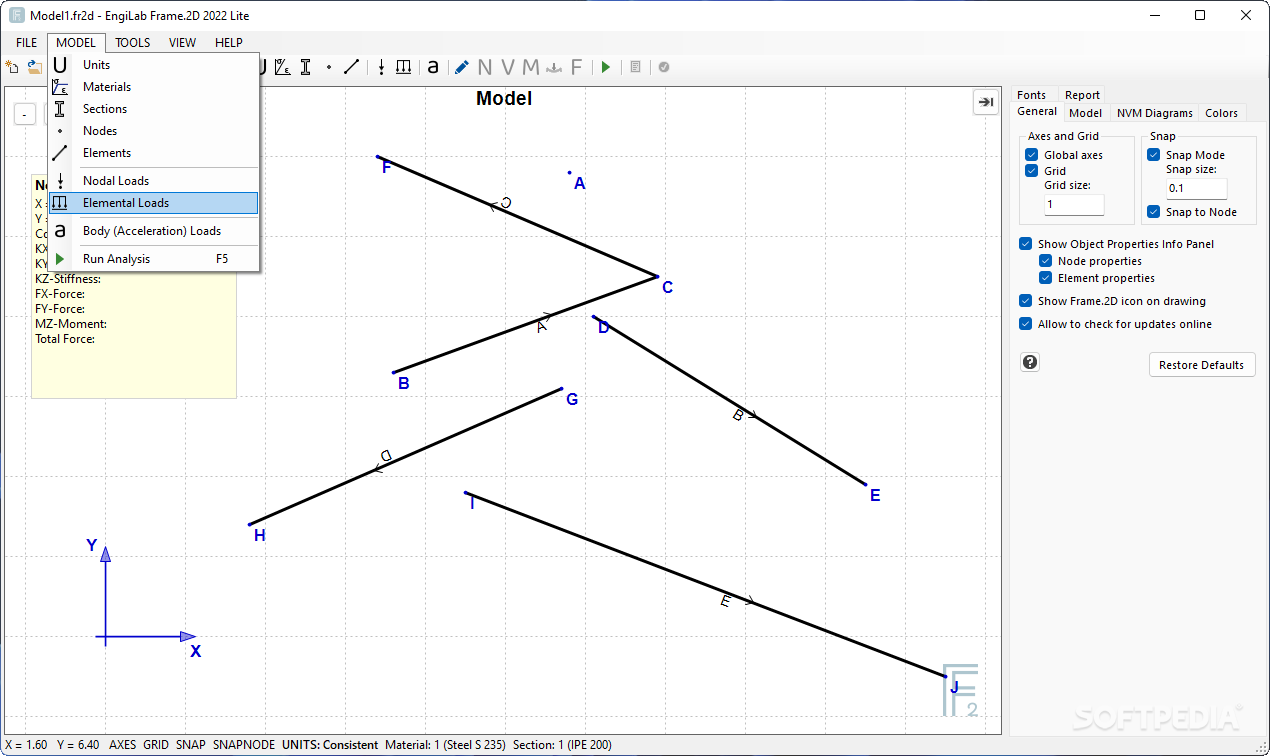Open Materials via toolbar stress-strain icon
The image size is (1270, 756).
284,67
